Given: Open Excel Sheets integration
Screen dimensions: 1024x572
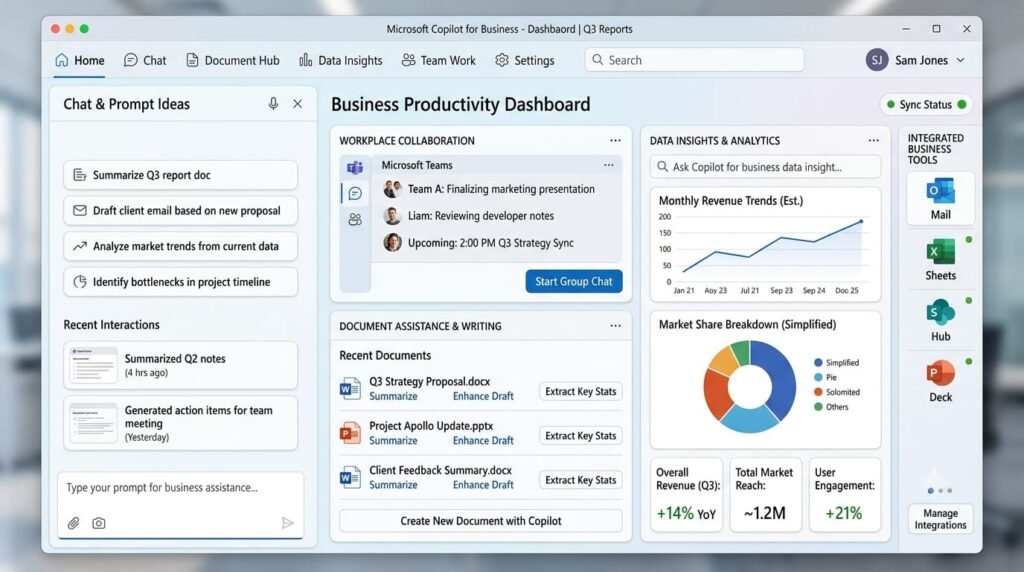Looking at the screenshot, I should click(940, 260).
